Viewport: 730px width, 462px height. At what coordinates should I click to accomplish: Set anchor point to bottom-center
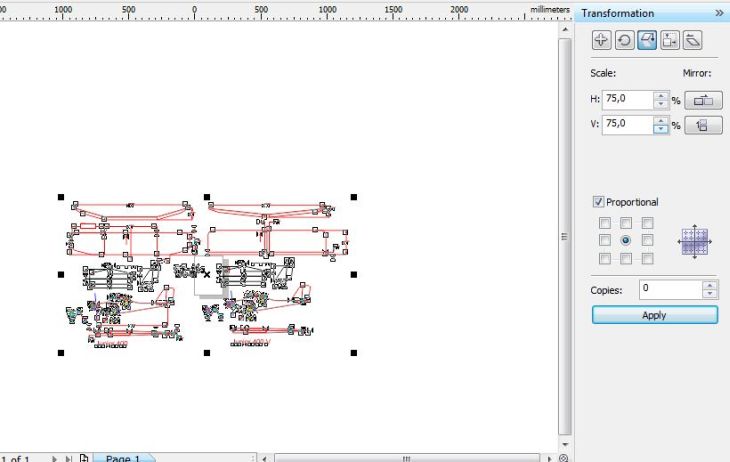(626, 258)
